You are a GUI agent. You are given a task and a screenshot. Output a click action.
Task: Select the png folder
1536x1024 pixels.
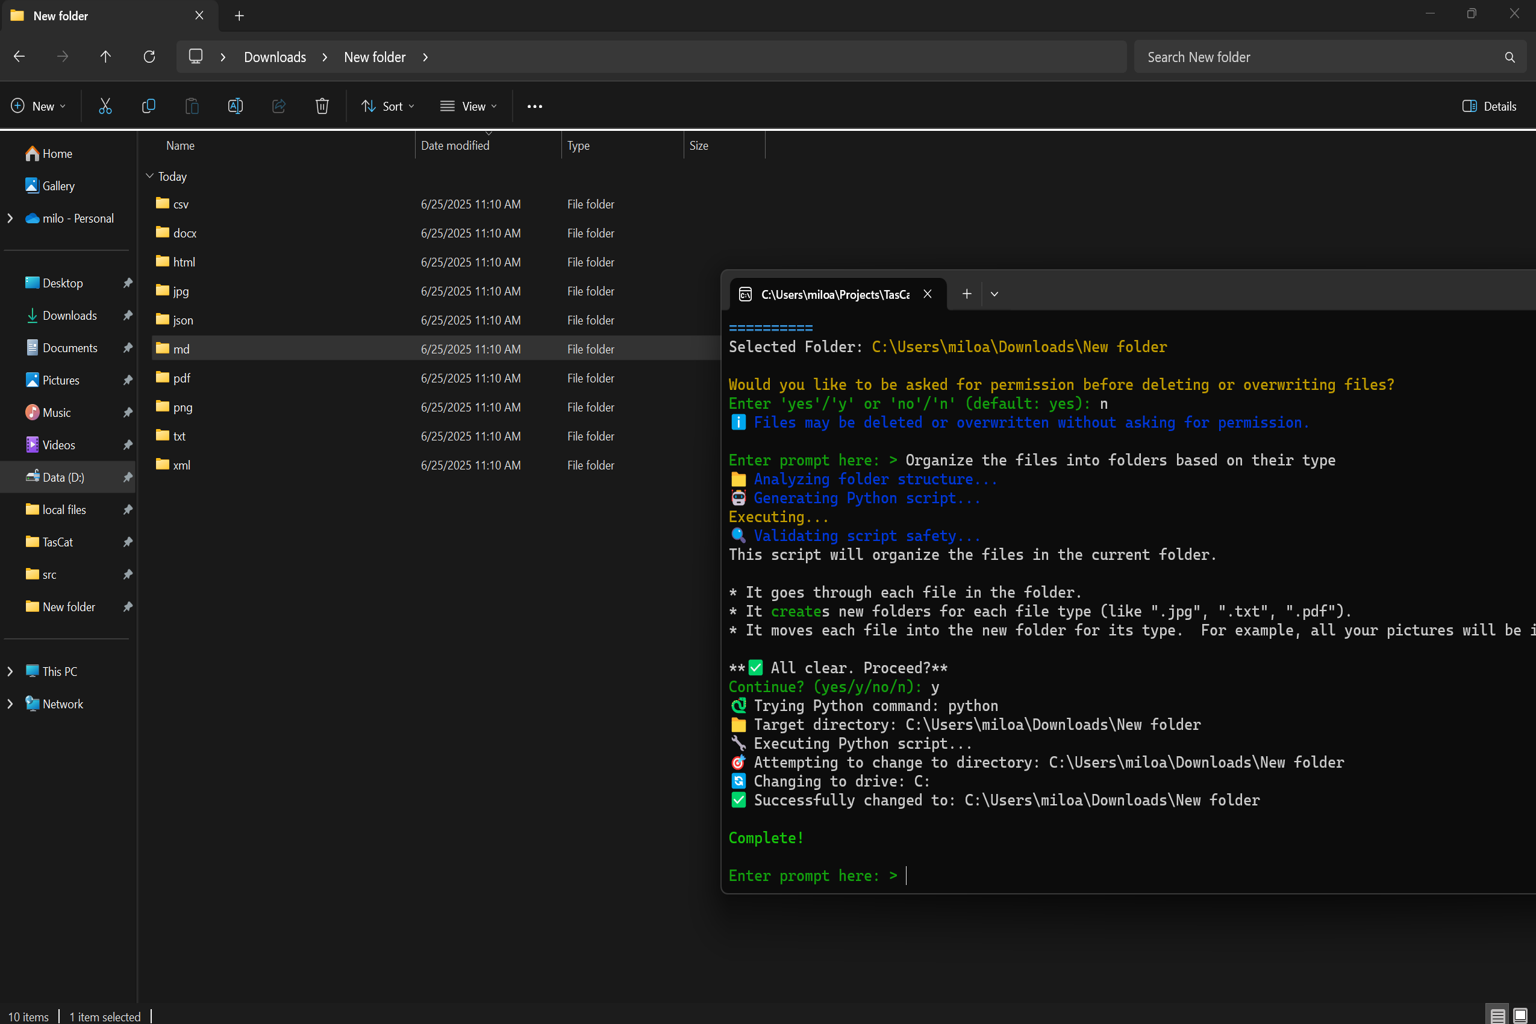182,407
